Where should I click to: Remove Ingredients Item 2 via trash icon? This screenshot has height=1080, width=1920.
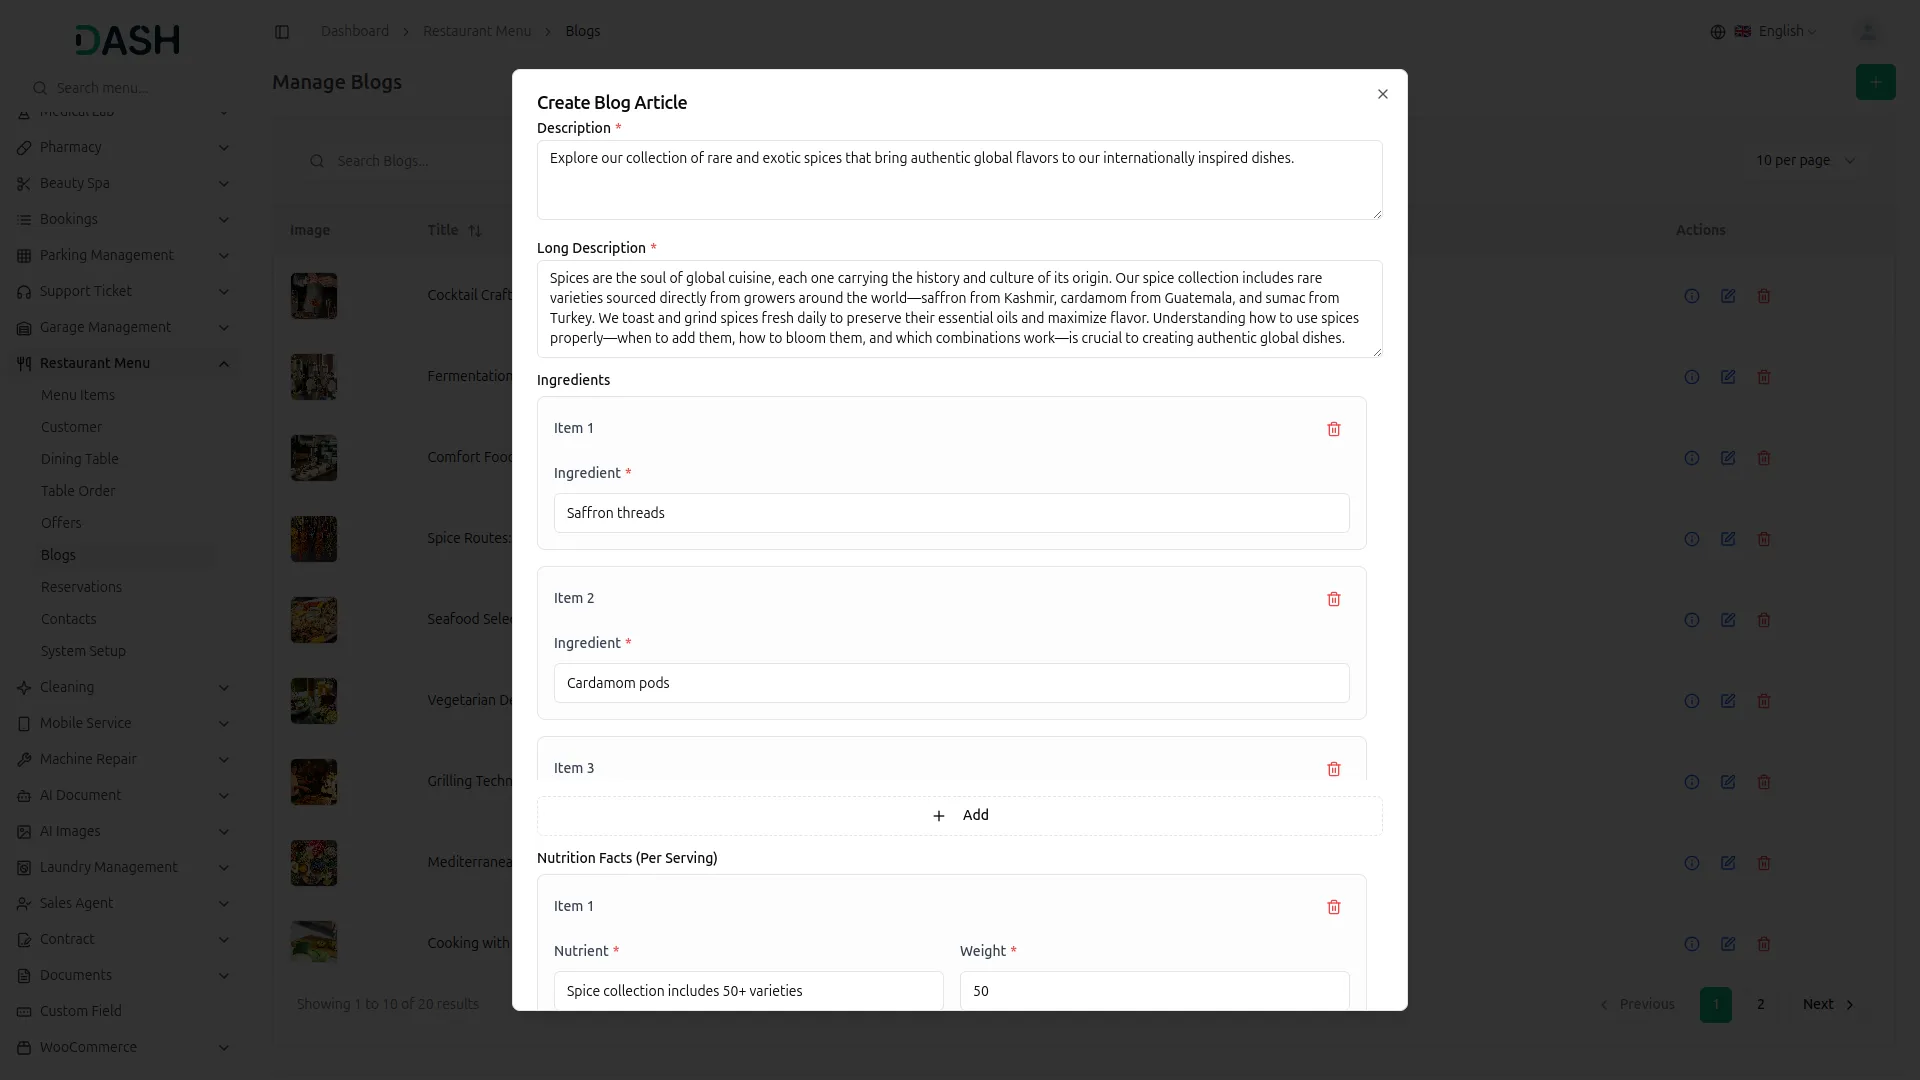[1333, 599]
